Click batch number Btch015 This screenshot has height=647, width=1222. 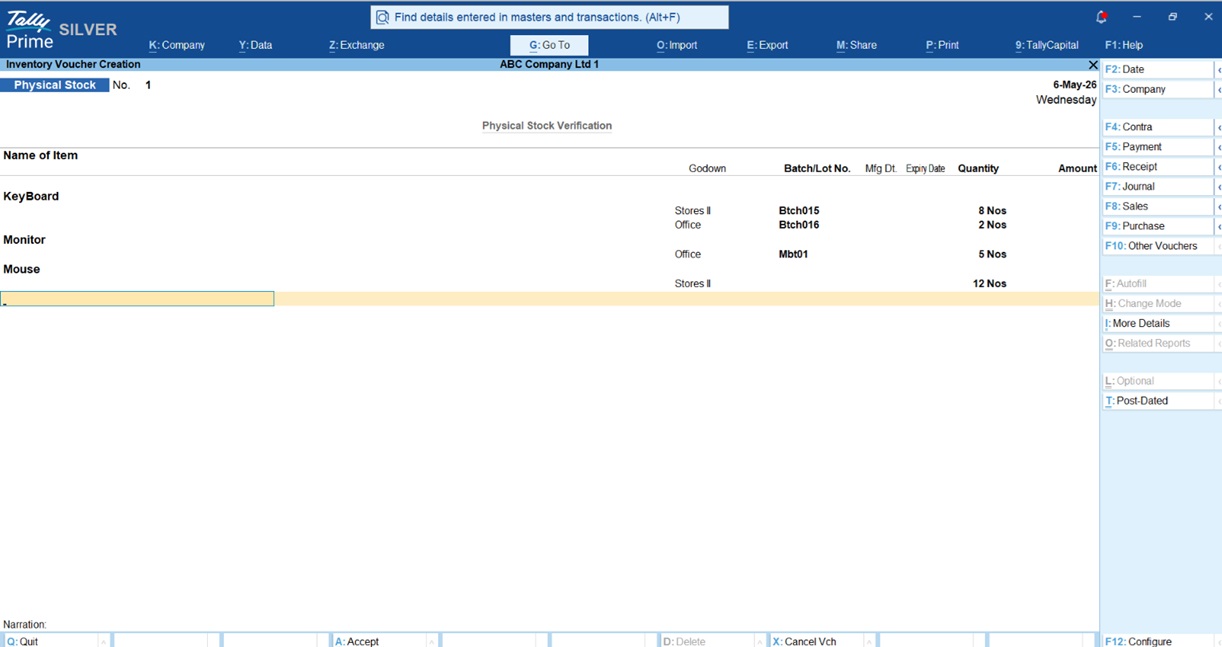[x=799, y=211]
